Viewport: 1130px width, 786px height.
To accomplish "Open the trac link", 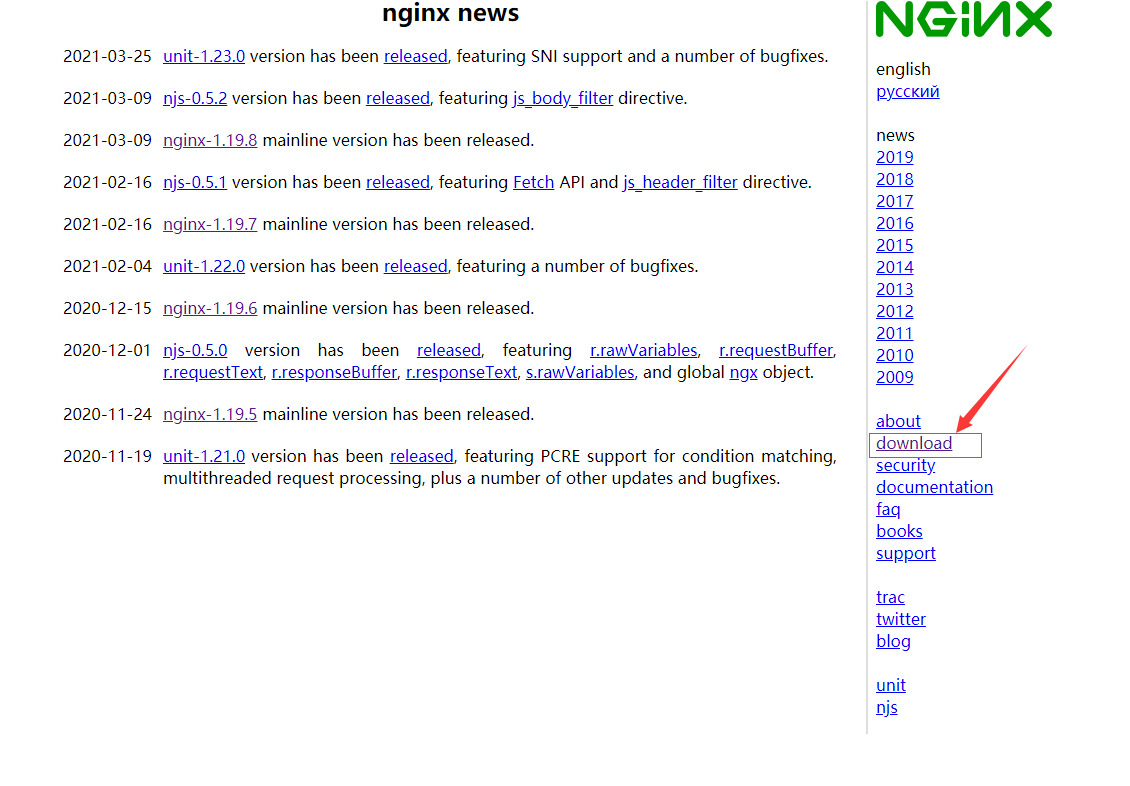I will click(890, 597).
